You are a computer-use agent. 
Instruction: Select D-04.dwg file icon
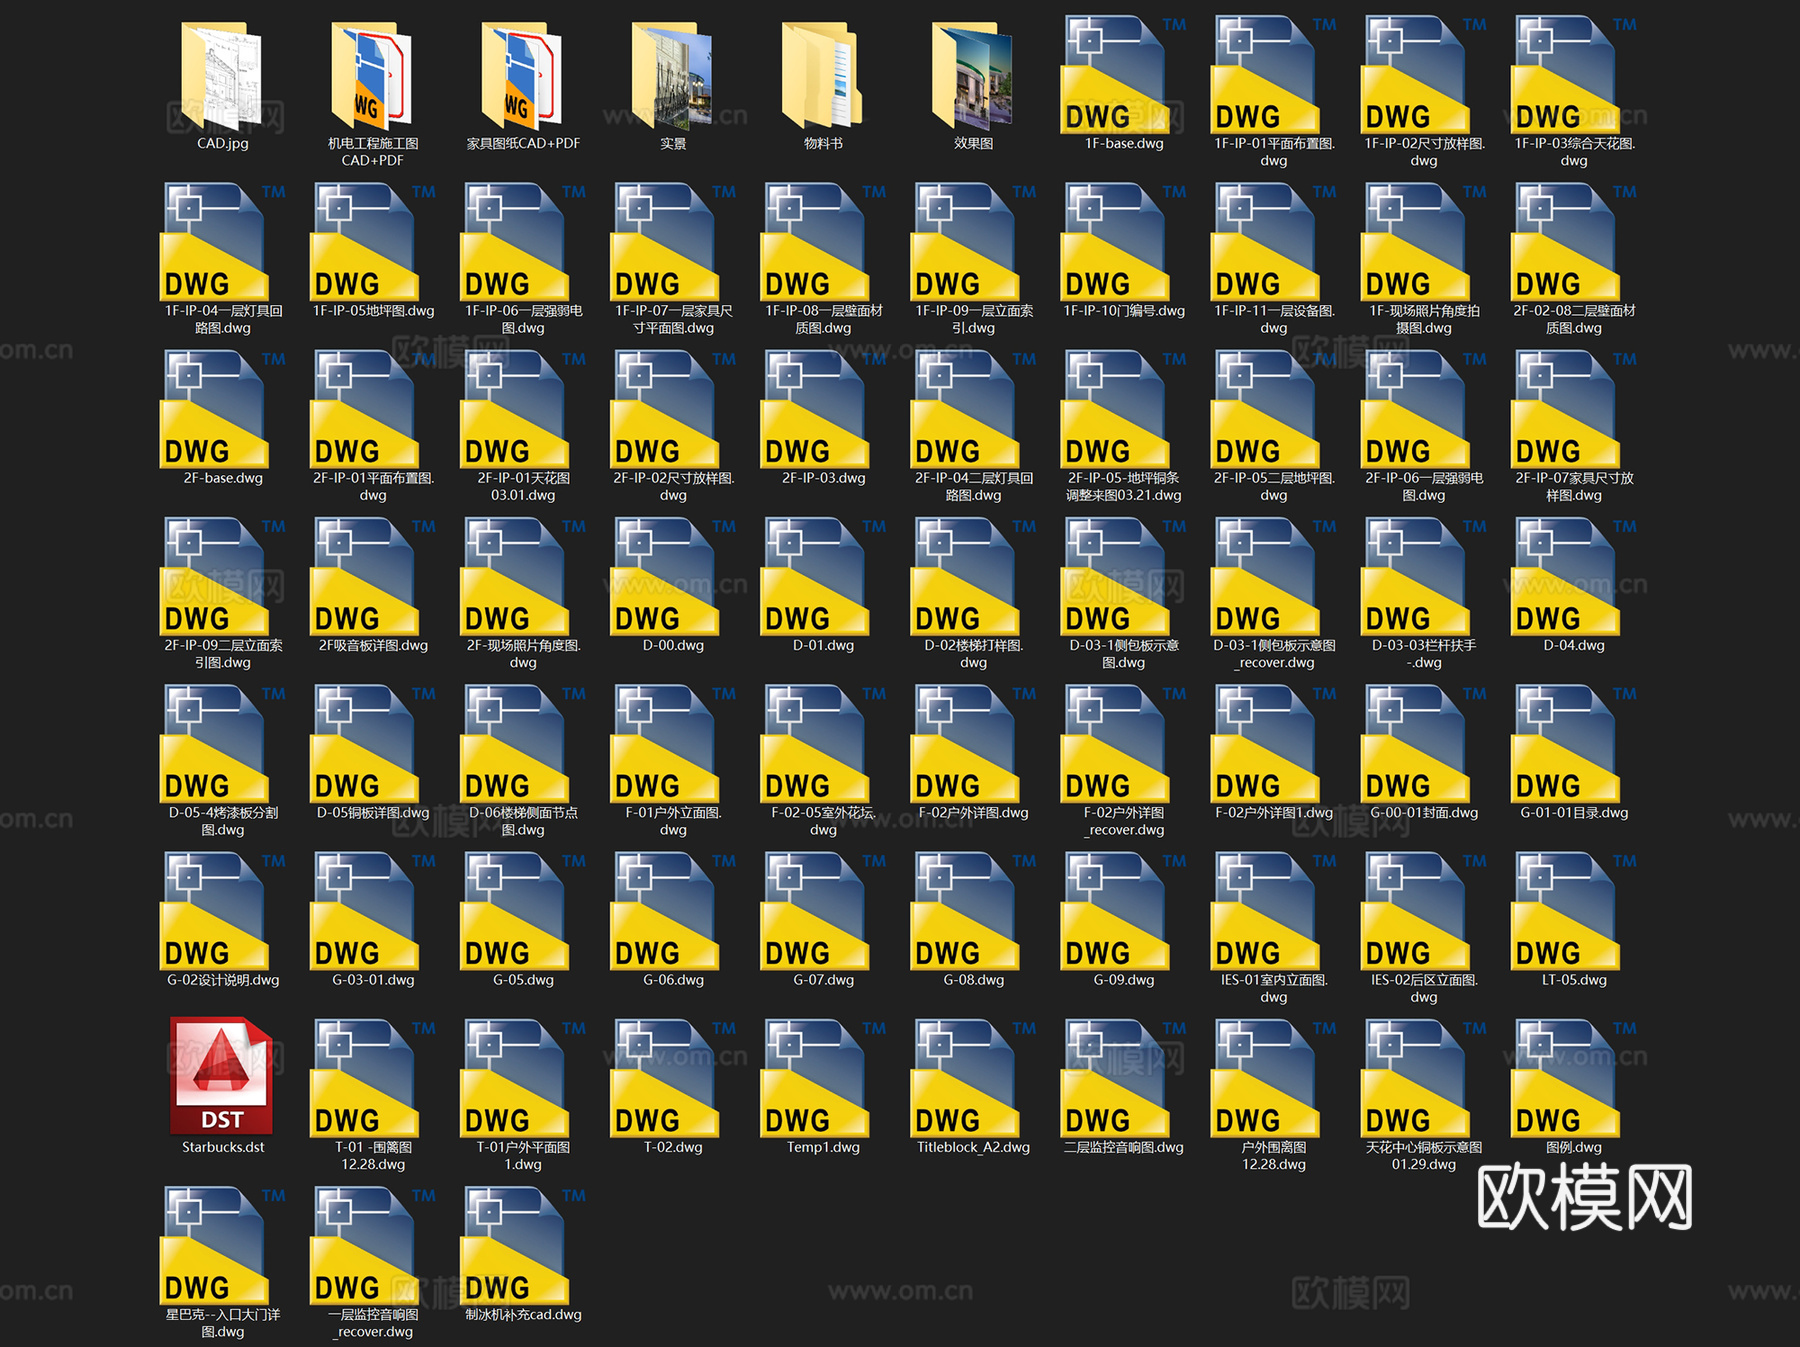pos(1564,576)
